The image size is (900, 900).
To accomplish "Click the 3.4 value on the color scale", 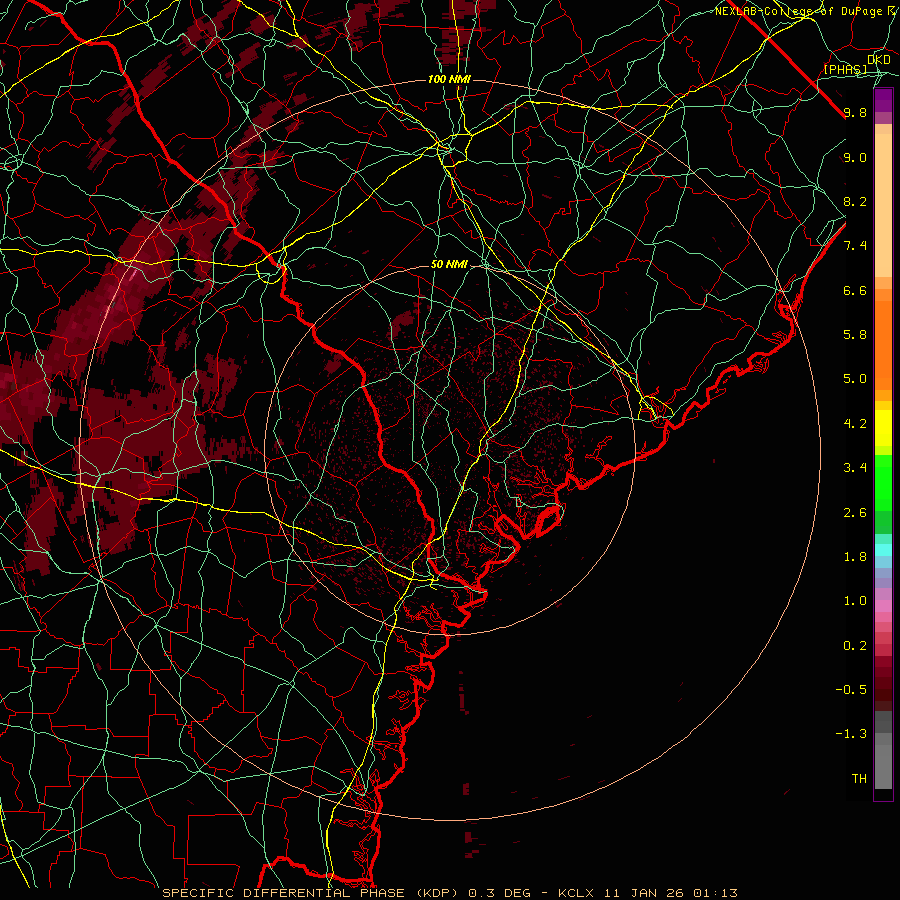I will pyautogui.click(x=855, y=468).
